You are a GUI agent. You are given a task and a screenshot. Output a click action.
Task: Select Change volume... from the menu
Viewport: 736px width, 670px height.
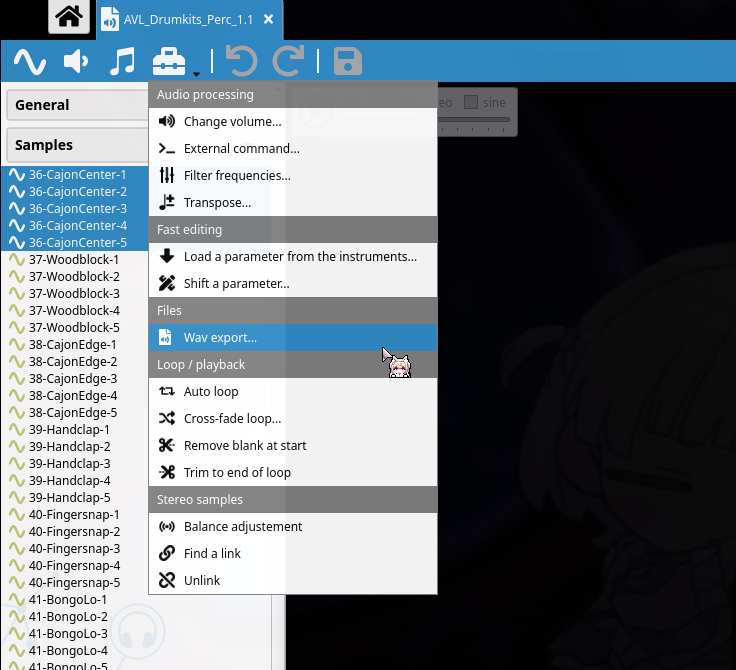(x=232, y=122)
